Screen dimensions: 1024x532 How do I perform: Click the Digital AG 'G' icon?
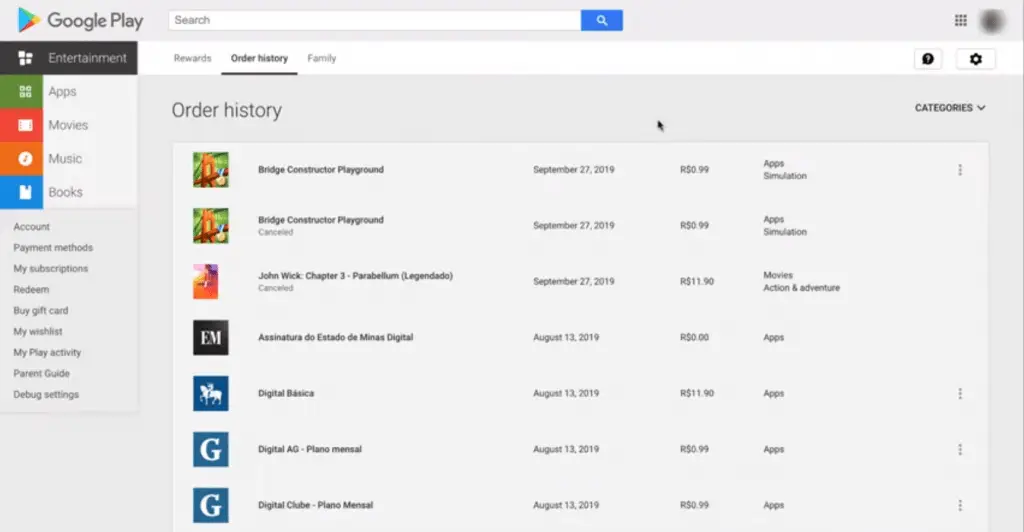[x=210, y=449]
